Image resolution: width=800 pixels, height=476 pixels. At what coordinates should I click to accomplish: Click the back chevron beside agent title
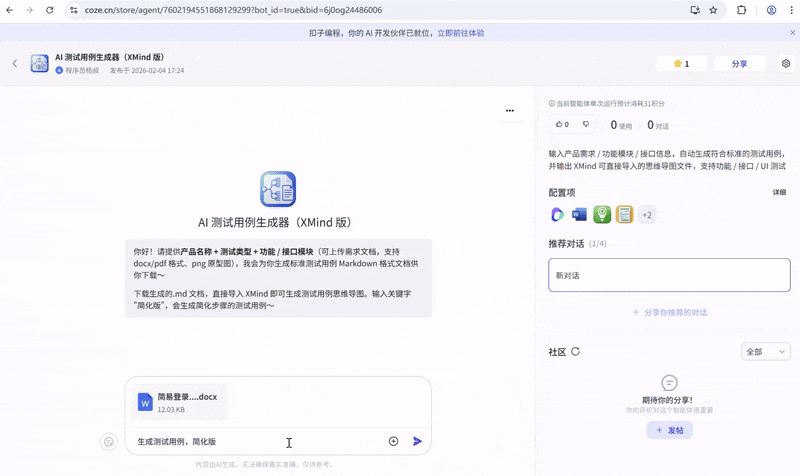point(15,63)
